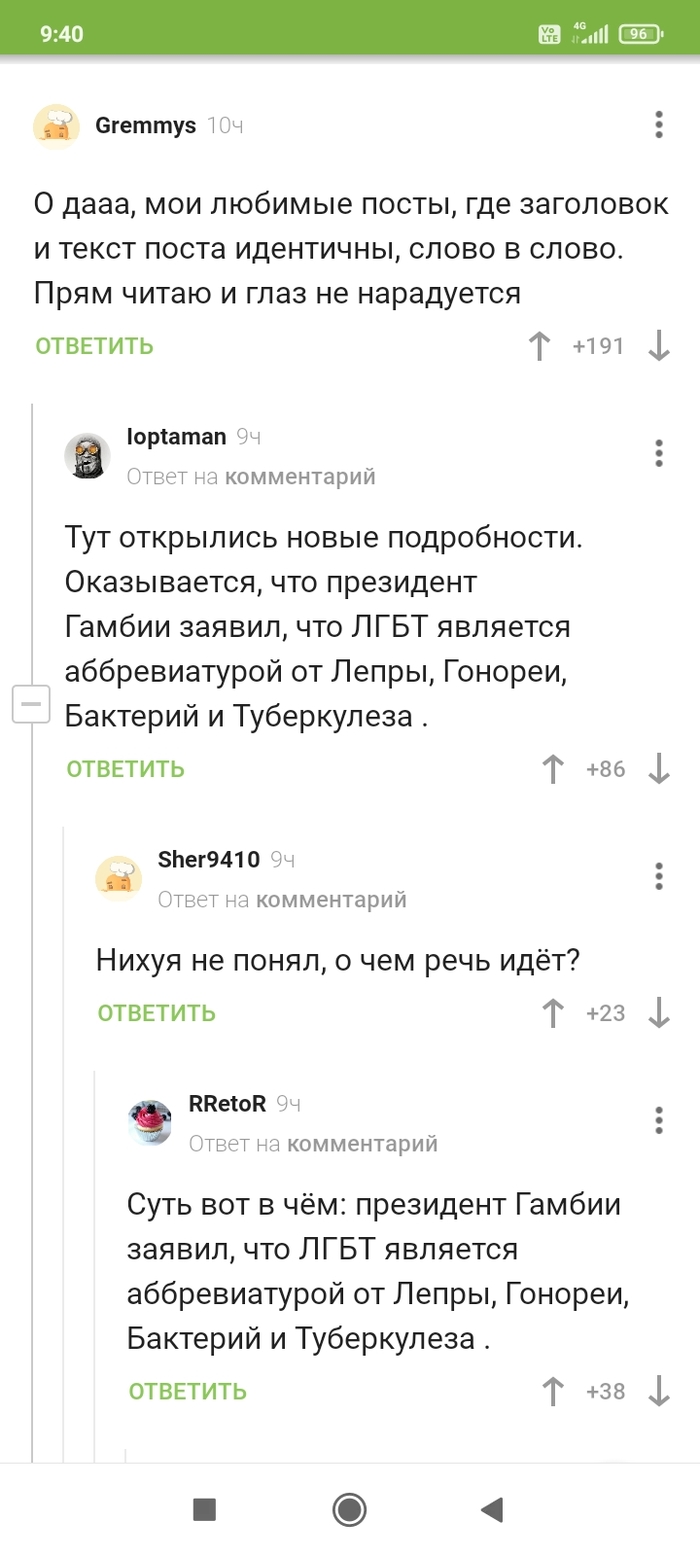Tap the Android home button
The image size is (700, 1556).
(349, 1509)
